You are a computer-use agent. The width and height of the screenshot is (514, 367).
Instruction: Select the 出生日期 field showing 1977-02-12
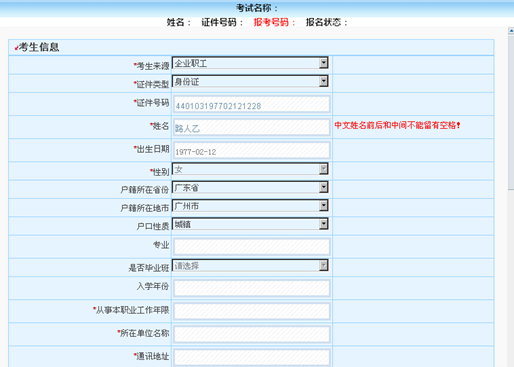tap(252, 150)
